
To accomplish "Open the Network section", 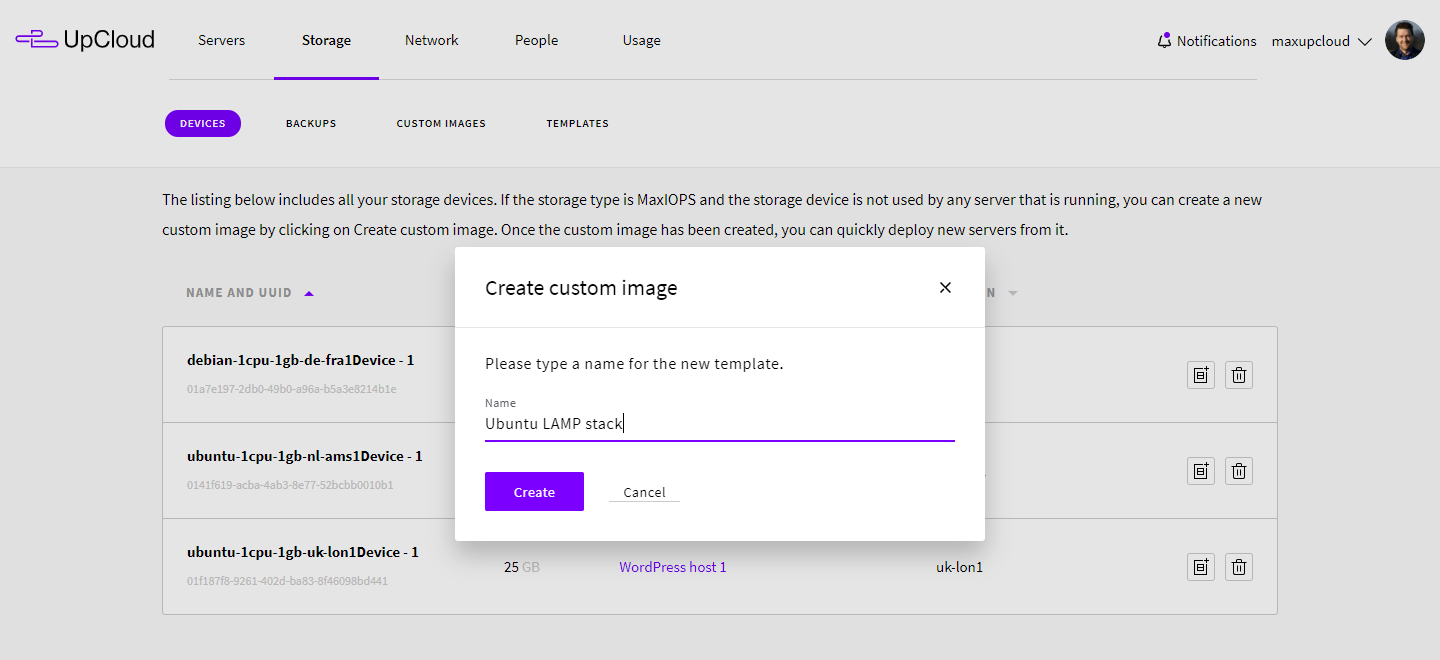I will (x=431, y=40).
